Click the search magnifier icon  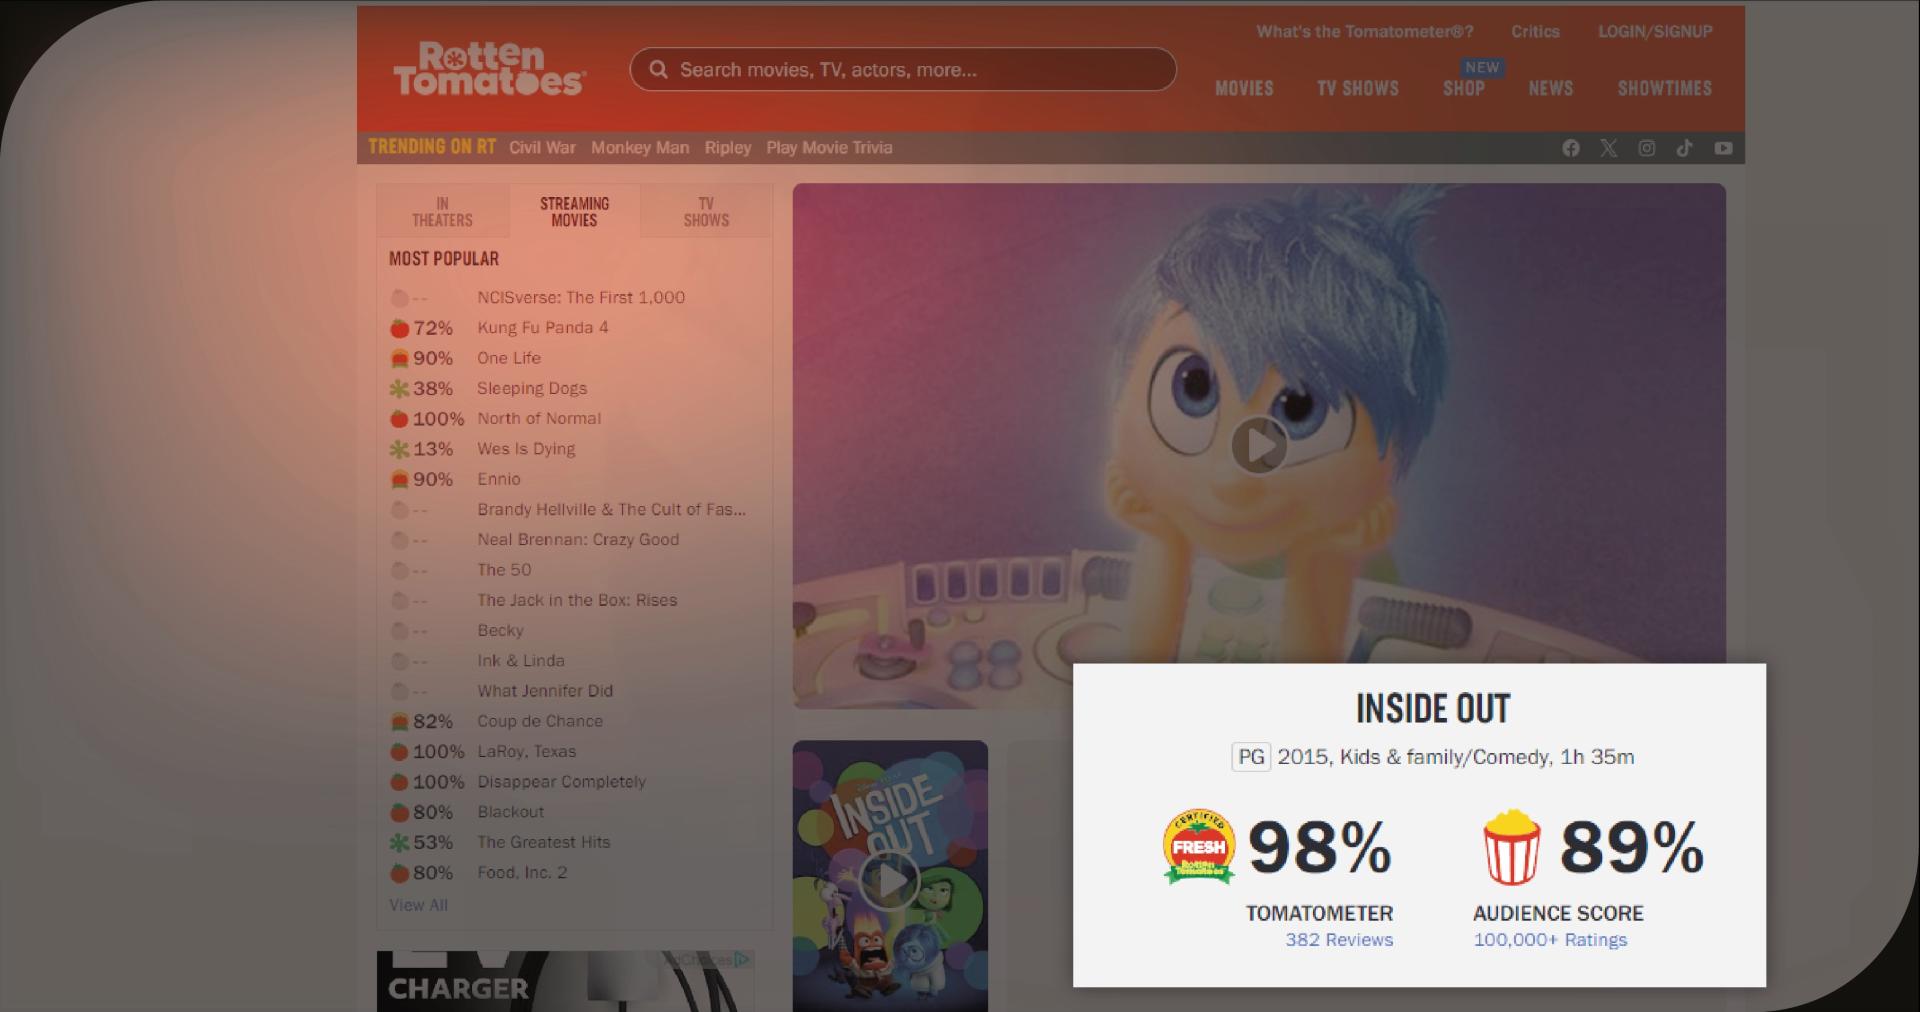tap(658, 70)
